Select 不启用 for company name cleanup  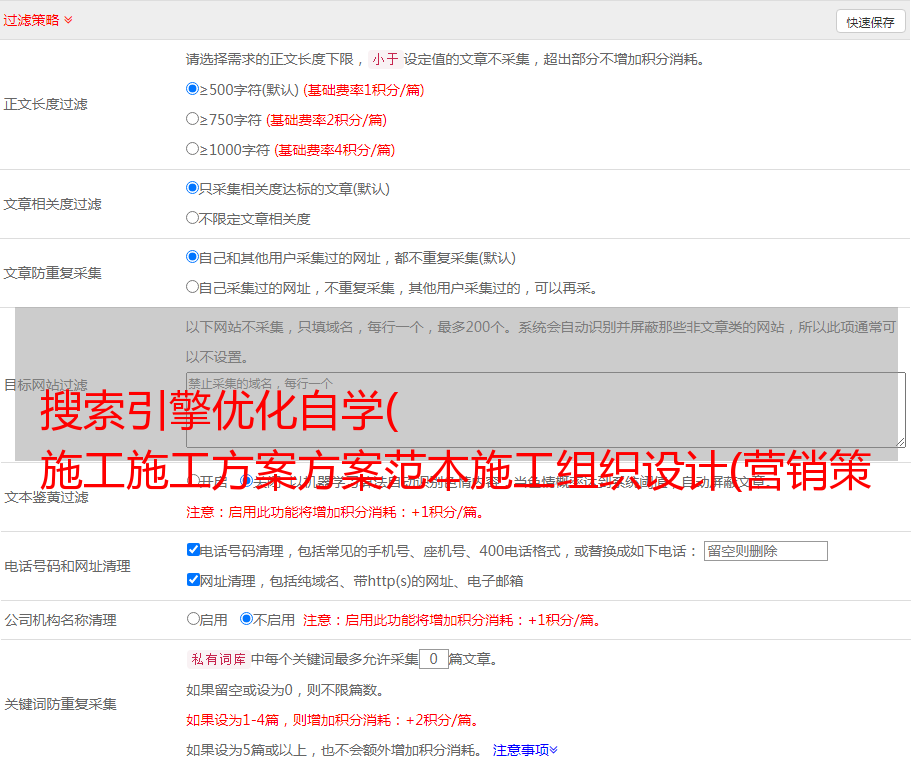tap(246, 619)
